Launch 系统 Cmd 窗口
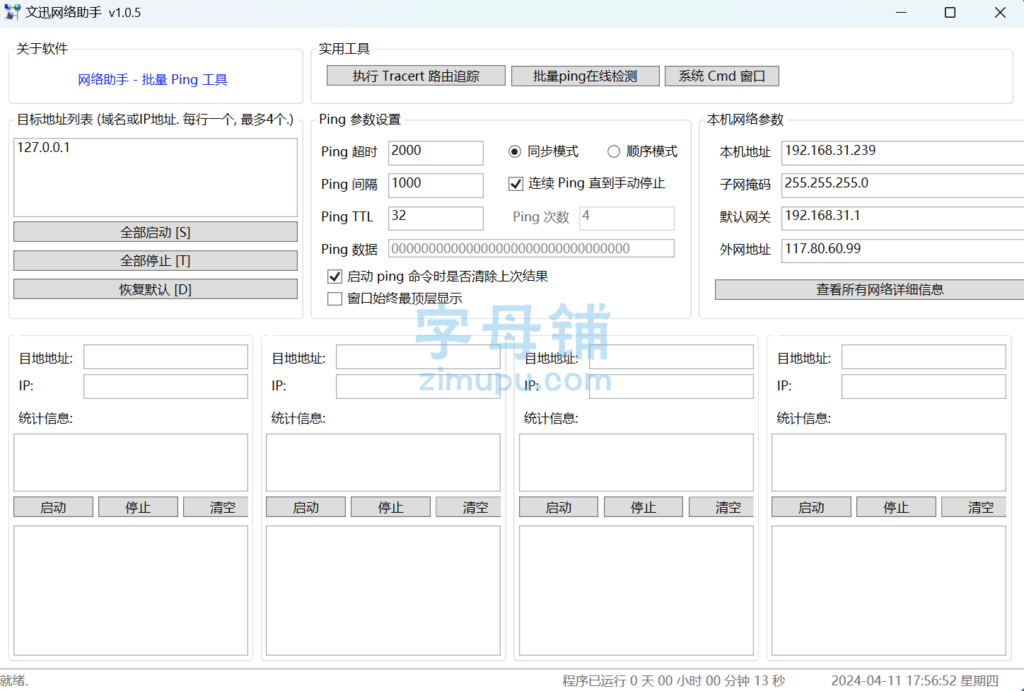This screenshot has width=1024, height=691. [x=722, y=76]
